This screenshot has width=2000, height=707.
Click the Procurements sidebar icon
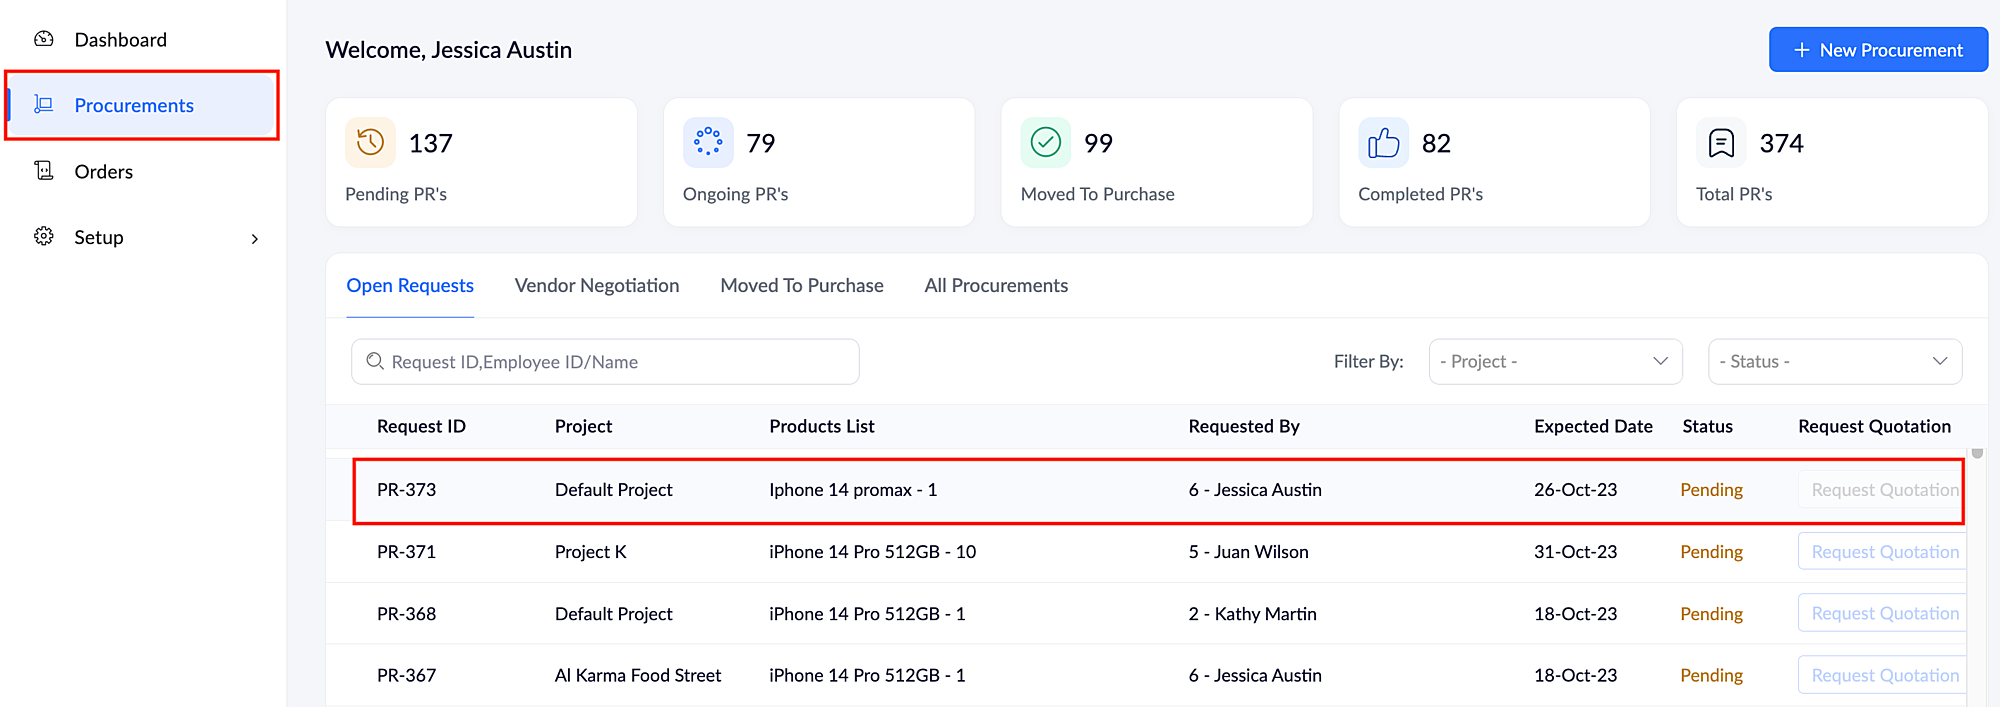click(44, 104)
